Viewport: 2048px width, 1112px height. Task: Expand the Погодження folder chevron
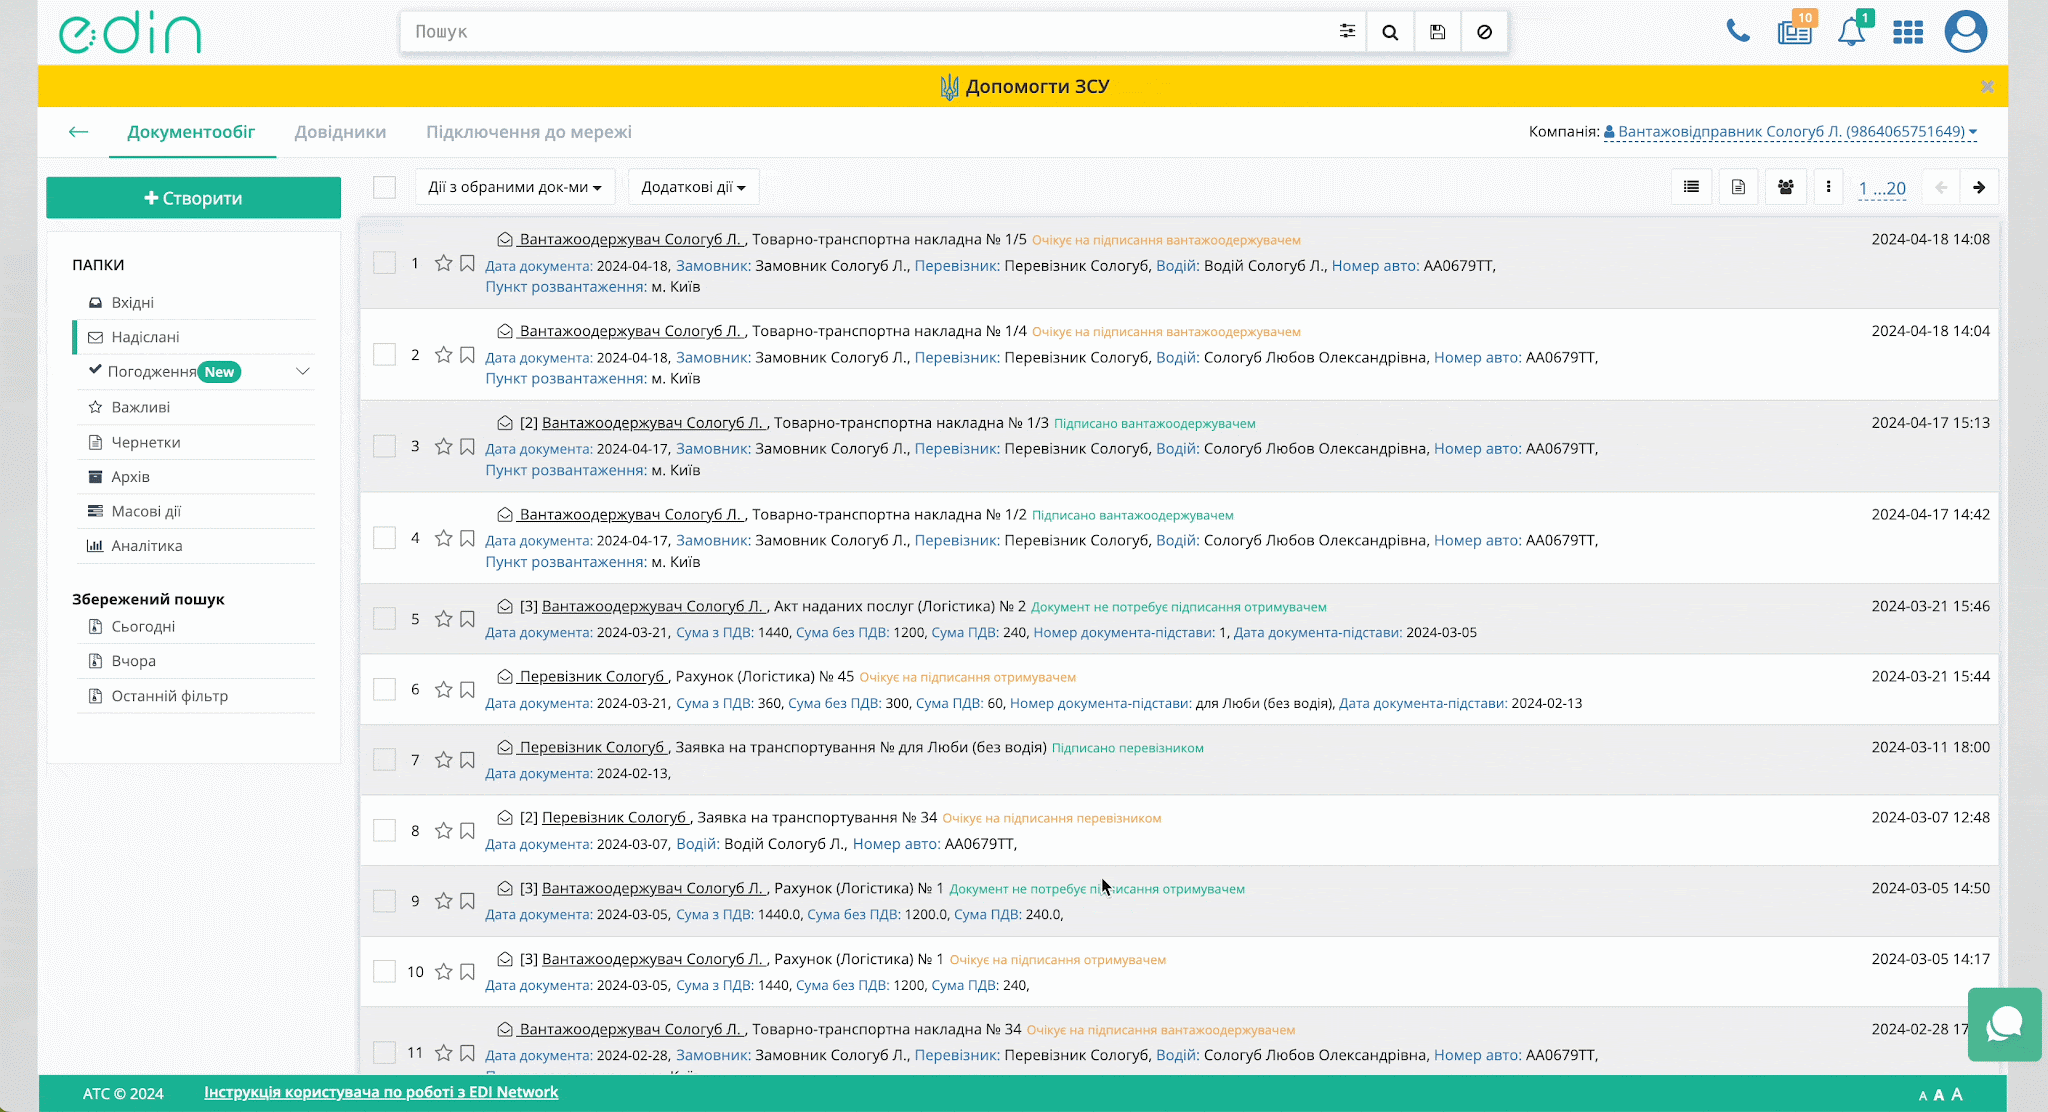302,372
